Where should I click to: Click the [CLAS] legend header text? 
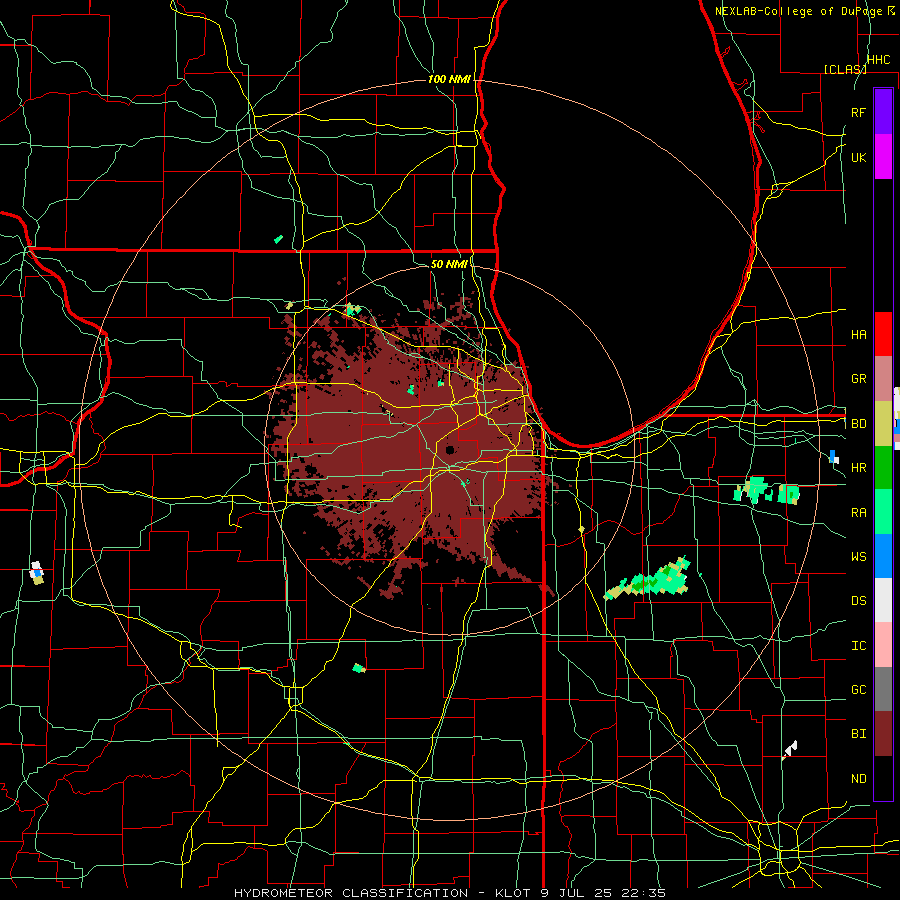[845, 69]
